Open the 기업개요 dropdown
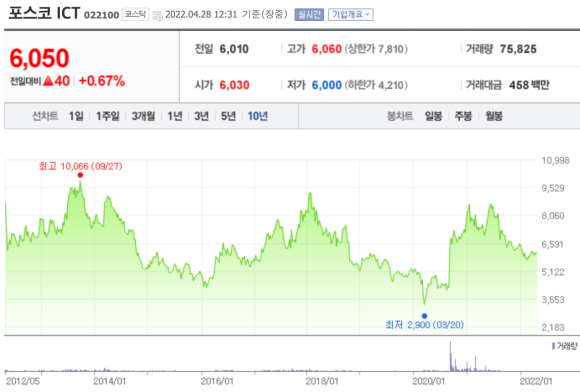Image resolution: width=580 pixels, height=392 pixels. pos(351,15)
